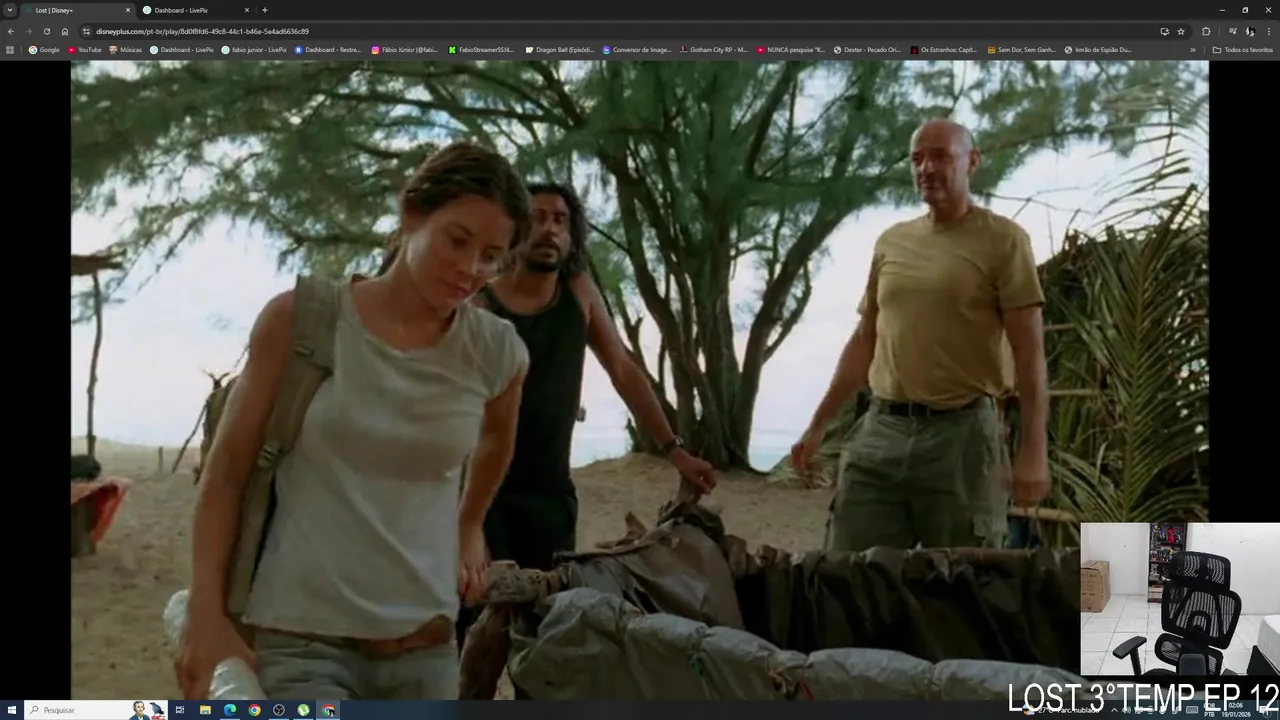The width and height of the screenshot is (1280, 720).
Task: Open Microsoft Edge from the taskbar
Action: coord(230,710)
